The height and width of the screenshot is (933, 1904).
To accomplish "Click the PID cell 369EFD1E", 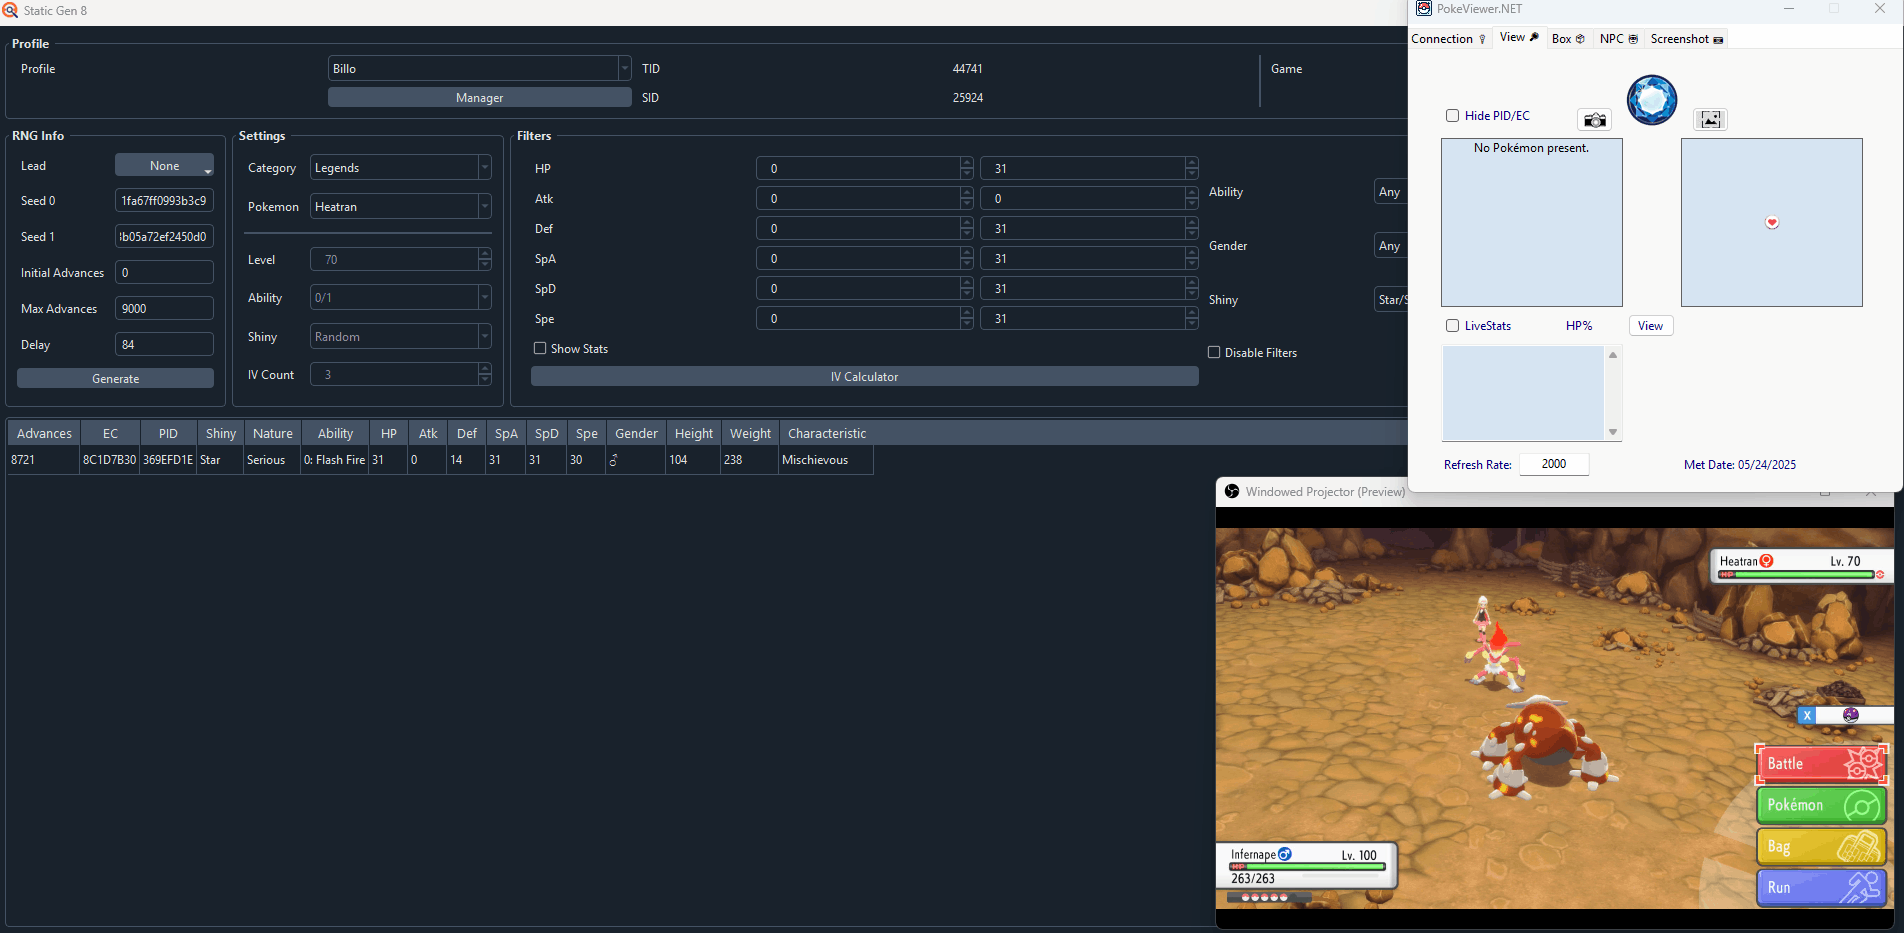I will pyautogui.click(x=168, y=460).
